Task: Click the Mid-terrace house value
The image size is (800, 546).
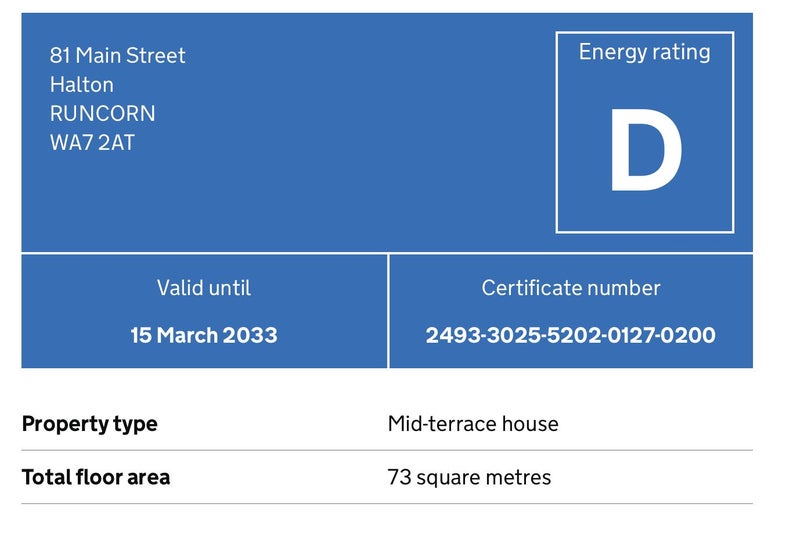Action: coord(473,424)
